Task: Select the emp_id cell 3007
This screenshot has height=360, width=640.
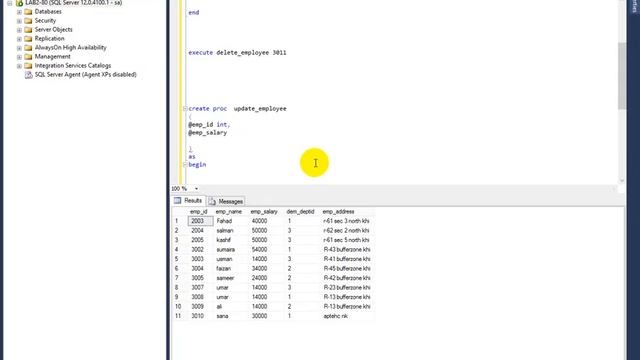Action: pyautogui.click(x=200, y=288)
